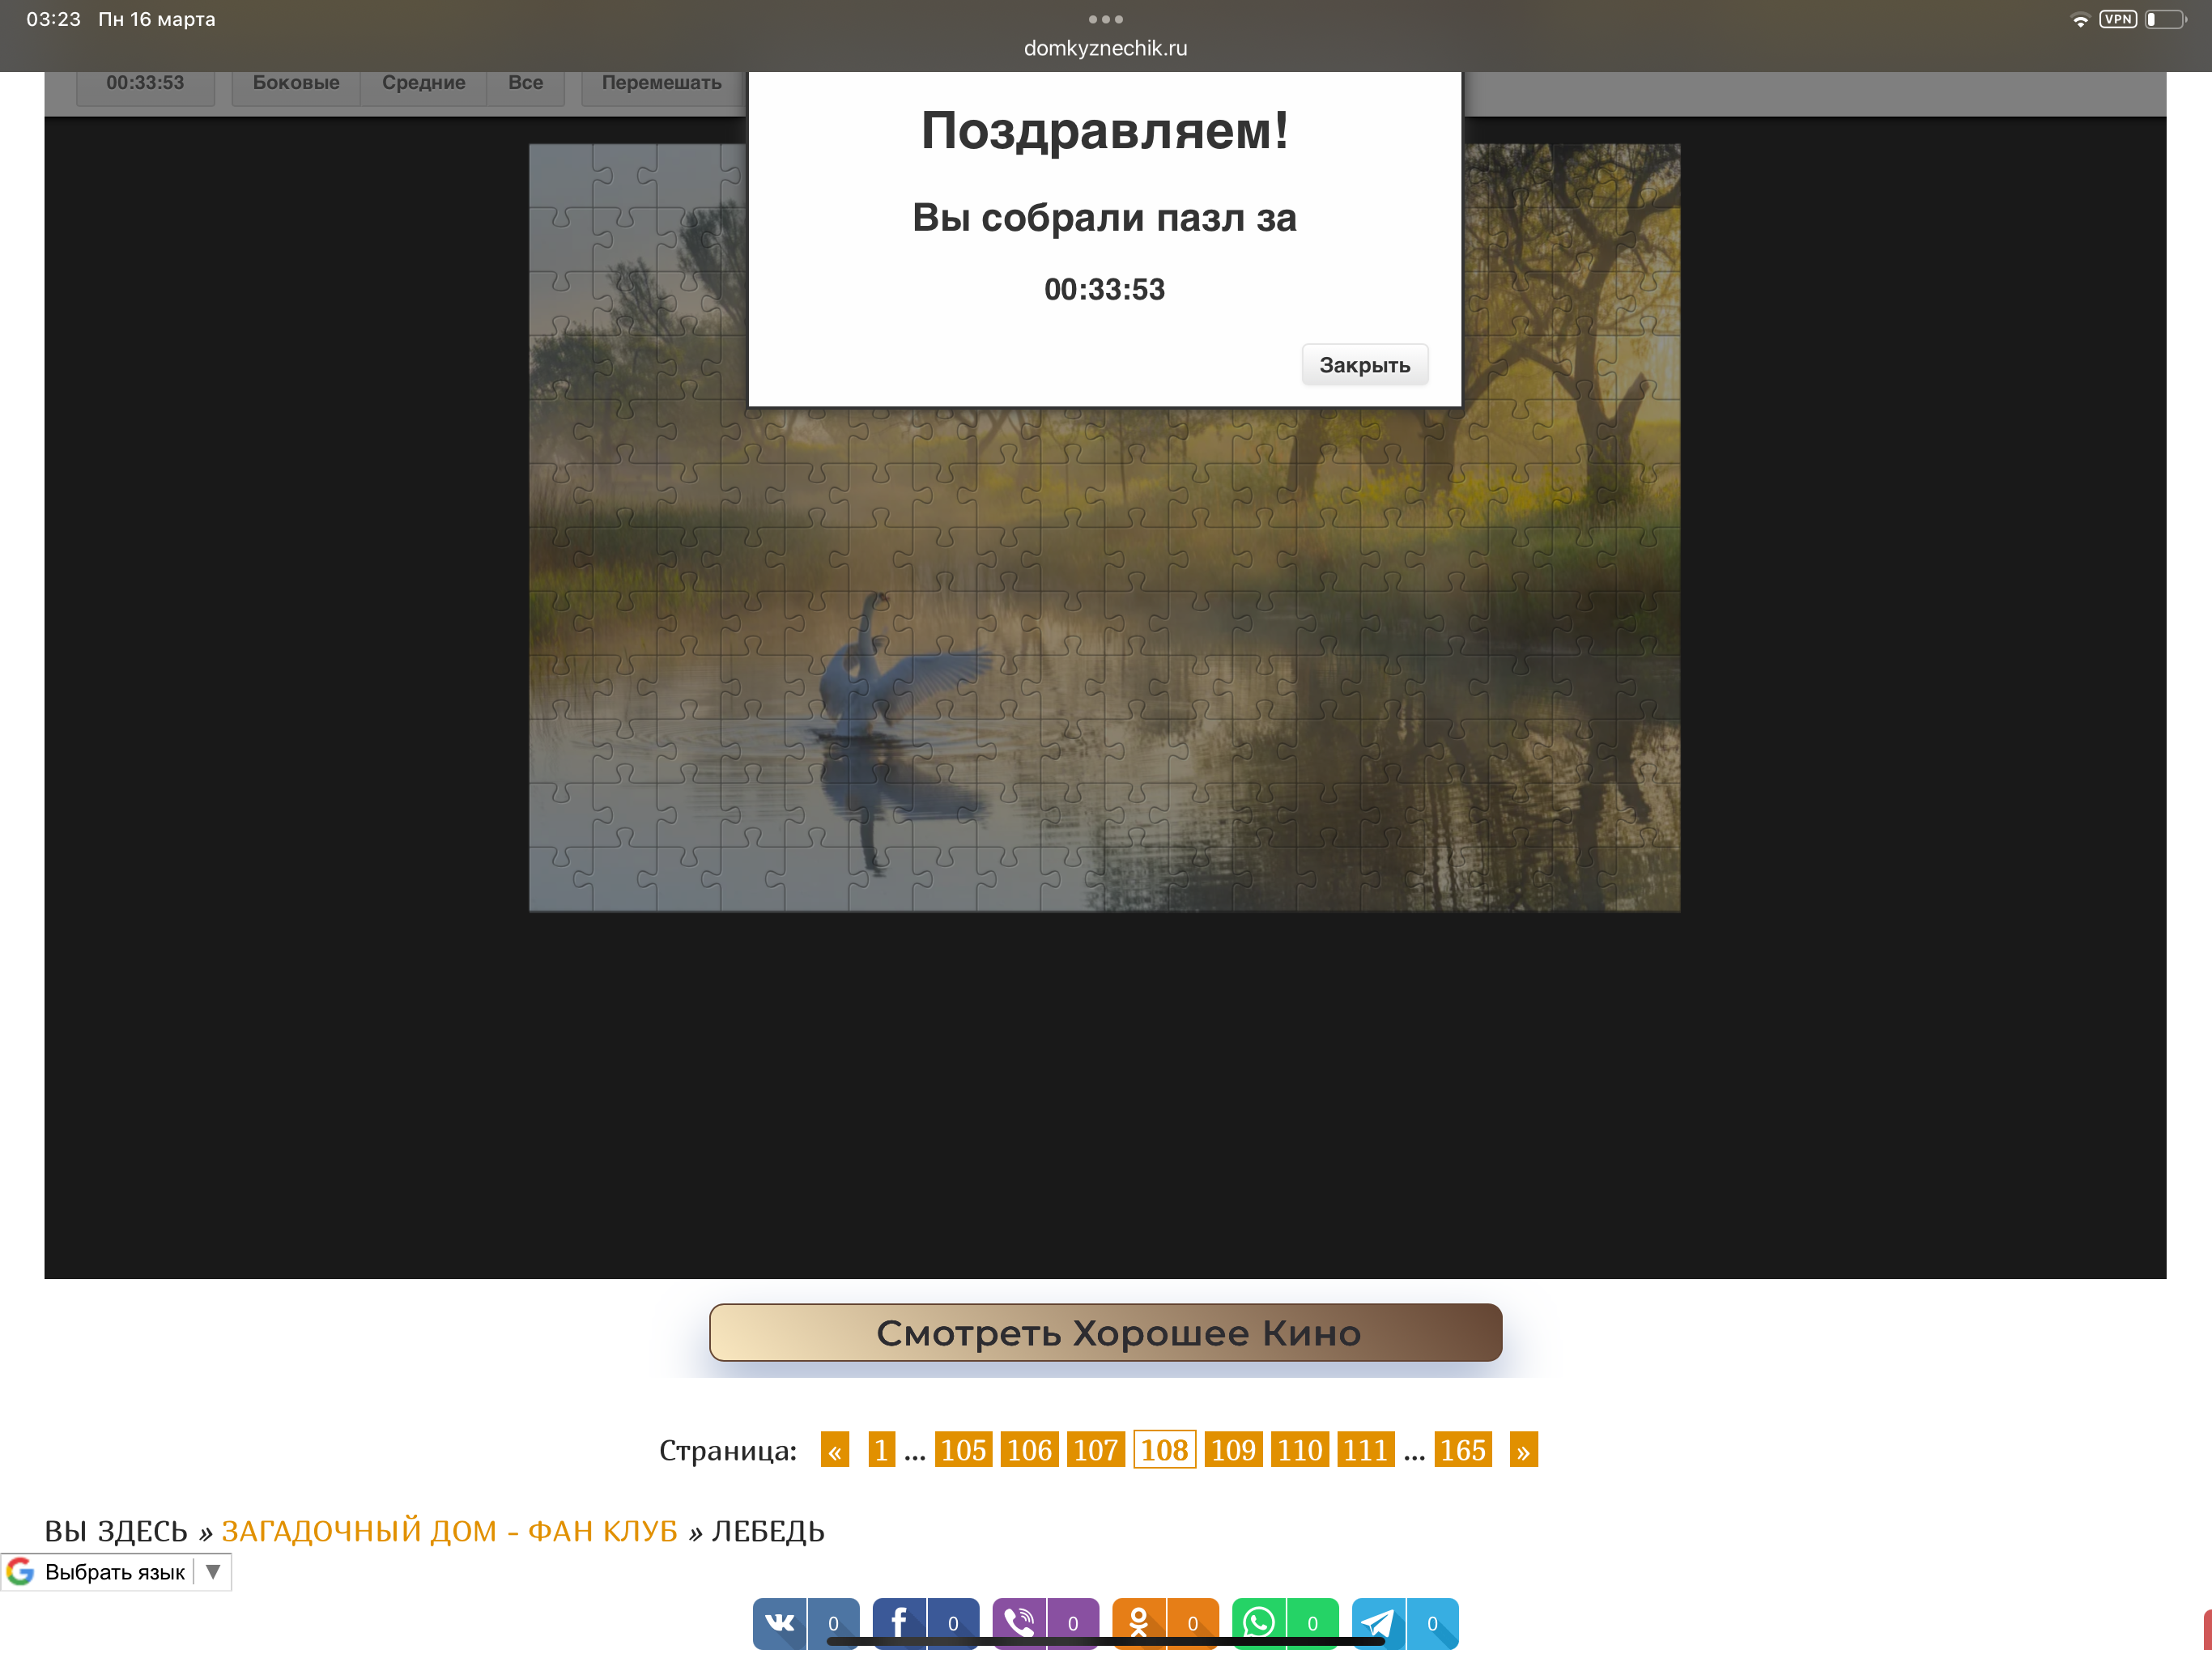Screen dimensions: 2212x1658
Task: Show the Боковые edge pieces
Action: tap(295, 83)
